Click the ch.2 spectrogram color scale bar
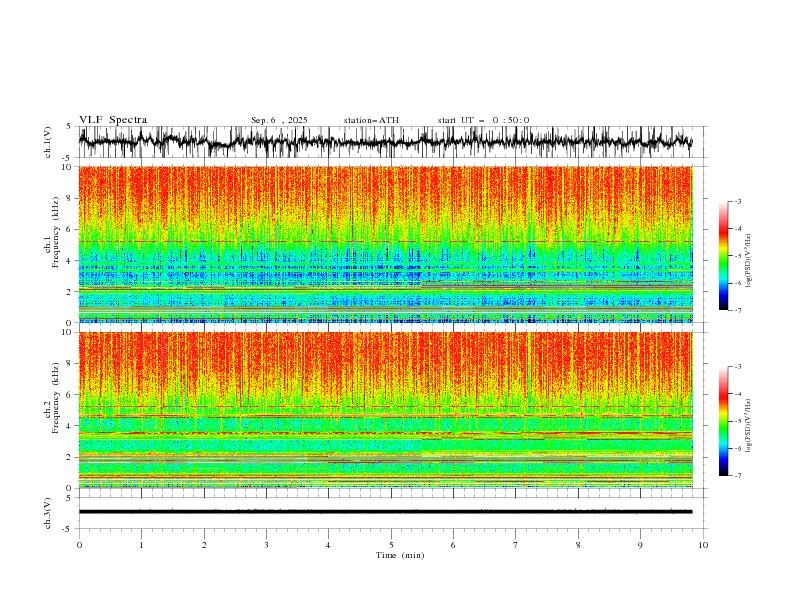The height and width of the screenshot is (612, 792). tap(723, 421)
